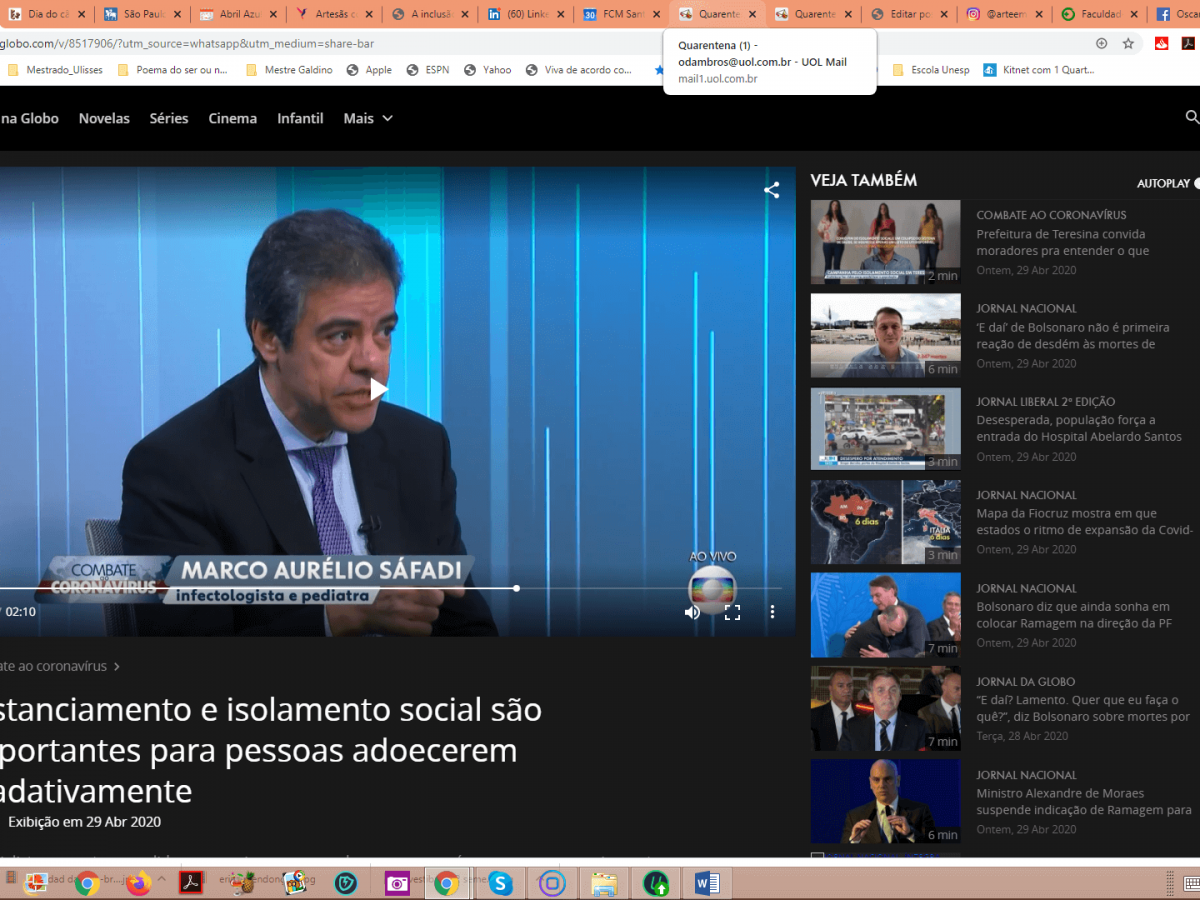Close the Dia do cli tab
This screenshot has height=900, width=1200.
click(81, 15)
